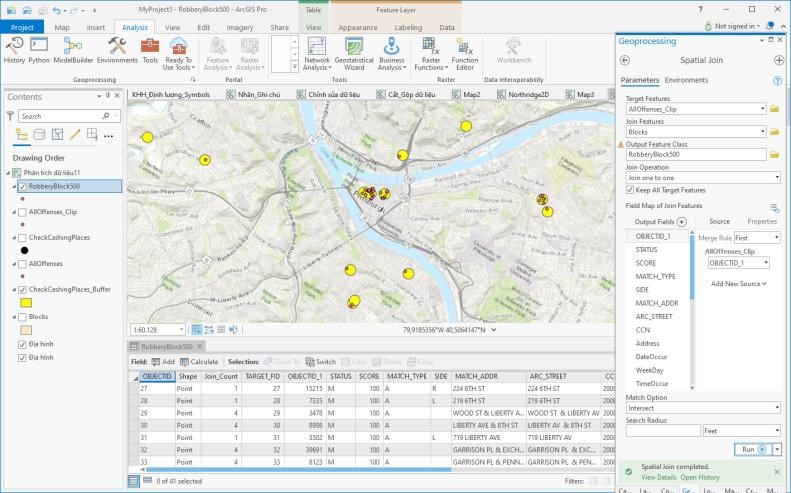
Task: Open Raster Functions pane
Action: click(431, 53)
